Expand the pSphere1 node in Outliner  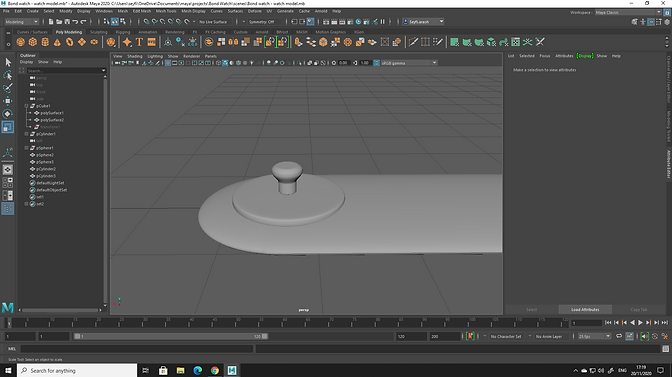pos(26,148)
